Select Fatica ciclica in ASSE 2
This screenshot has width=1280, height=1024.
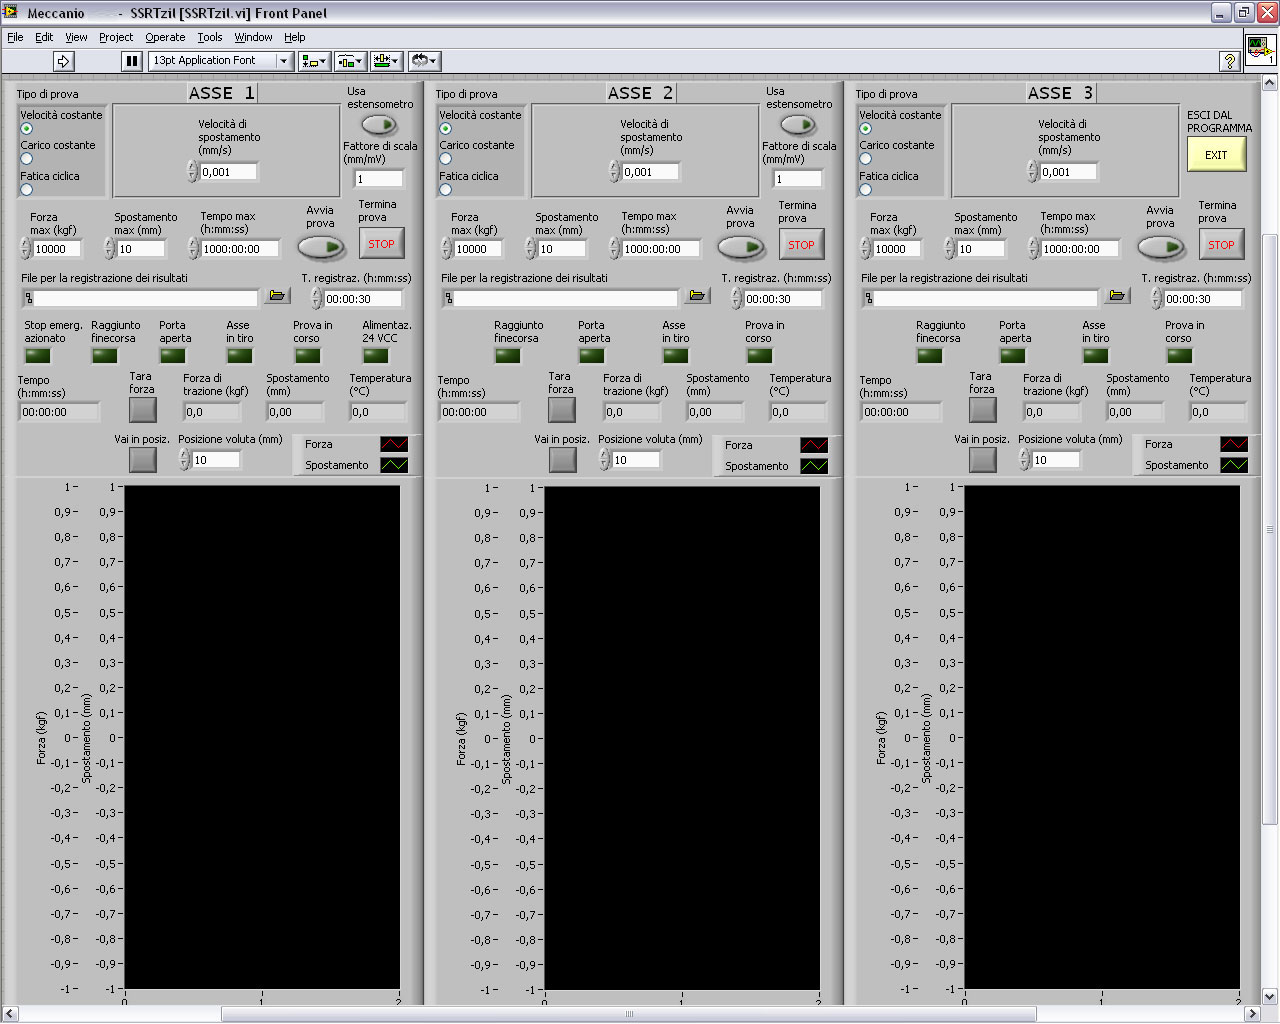(x=446, y=190)
